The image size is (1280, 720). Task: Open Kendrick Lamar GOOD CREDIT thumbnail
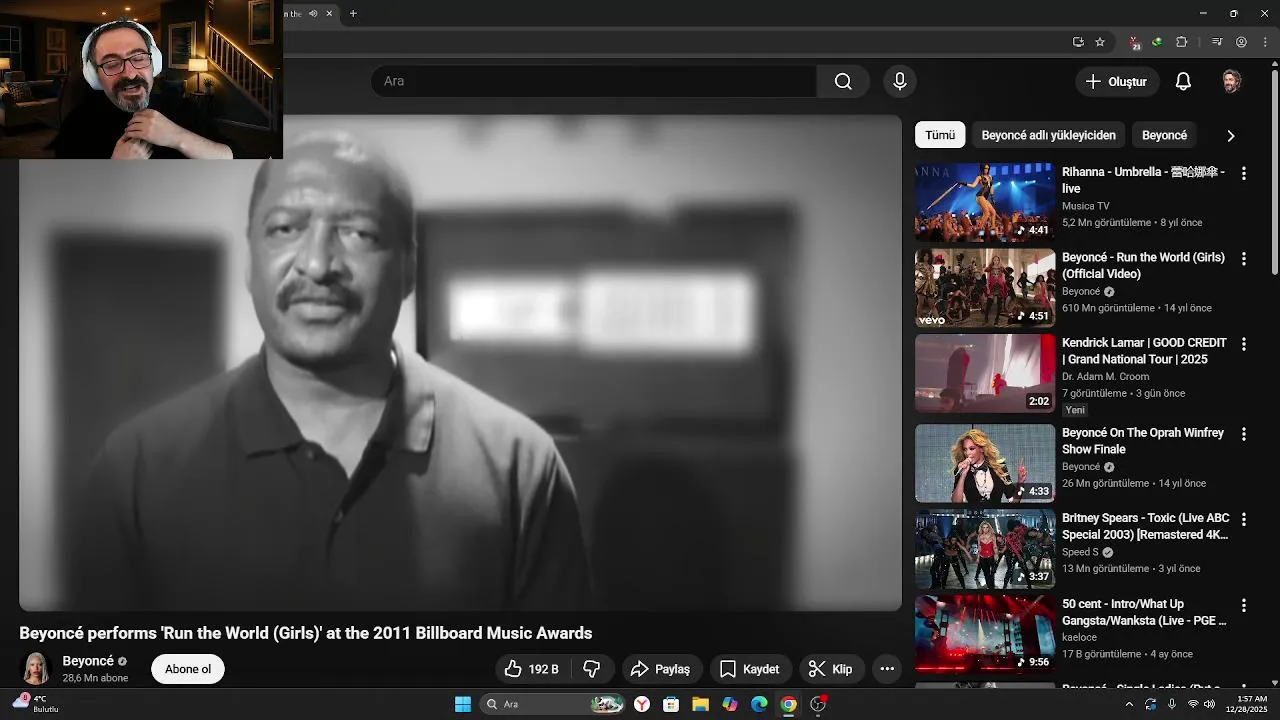[x=985, y=373]
